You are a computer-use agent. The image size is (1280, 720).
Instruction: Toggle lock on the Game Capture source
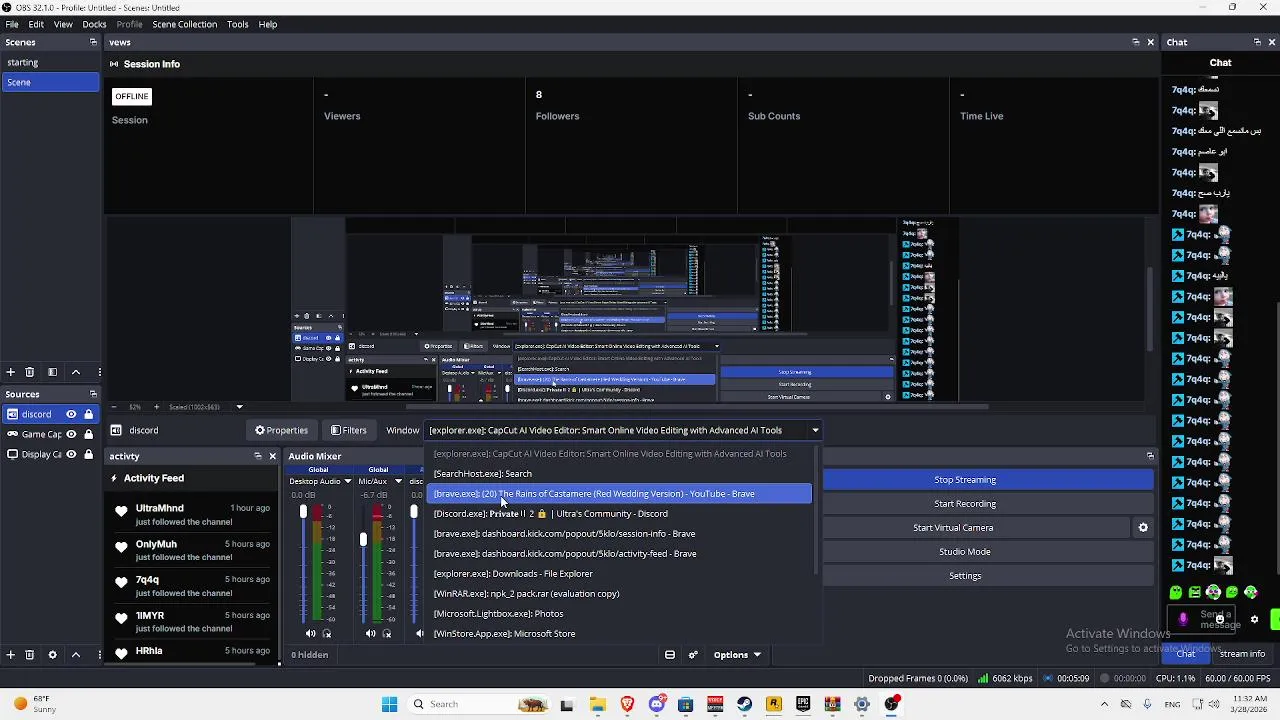(88, 434)
